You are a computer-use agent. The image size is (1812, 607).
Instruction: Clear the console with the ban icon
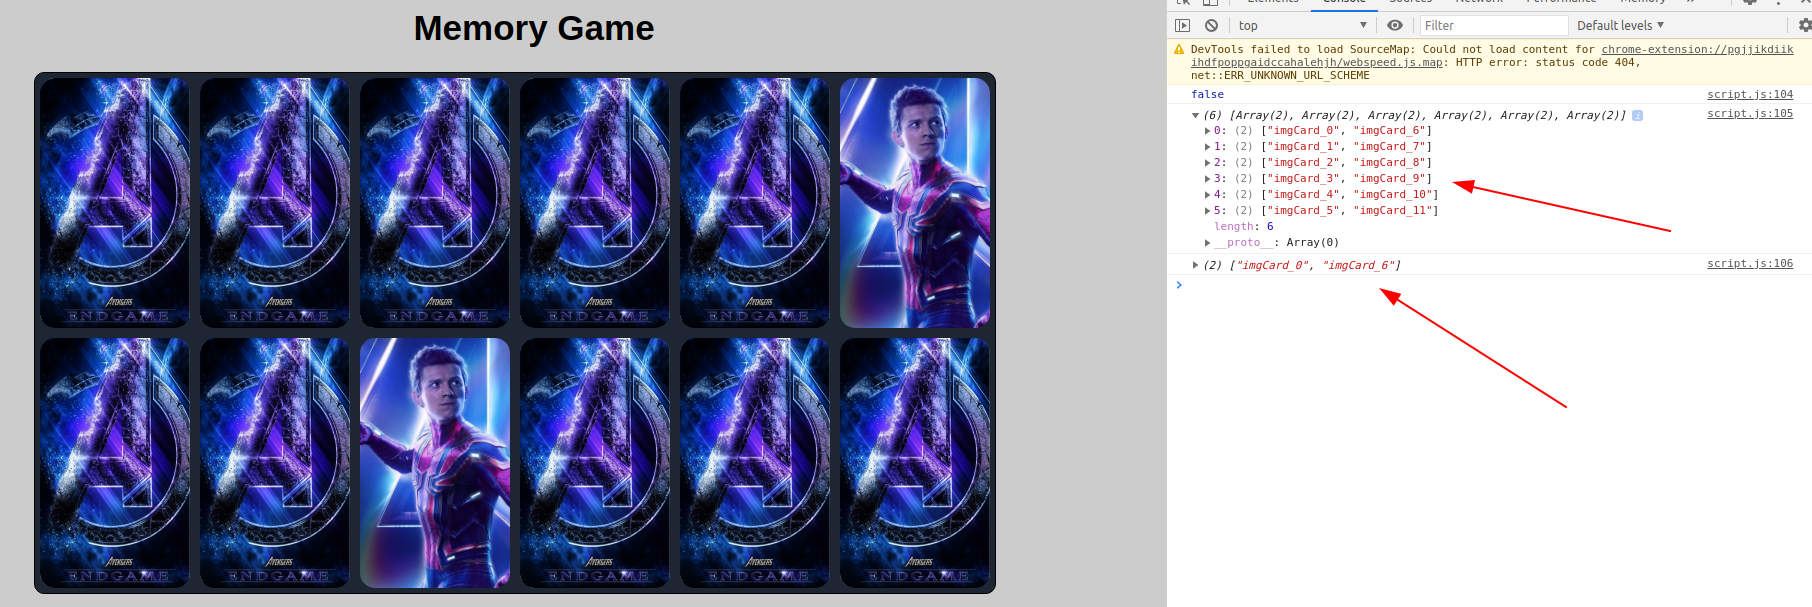coord(1211,25)
